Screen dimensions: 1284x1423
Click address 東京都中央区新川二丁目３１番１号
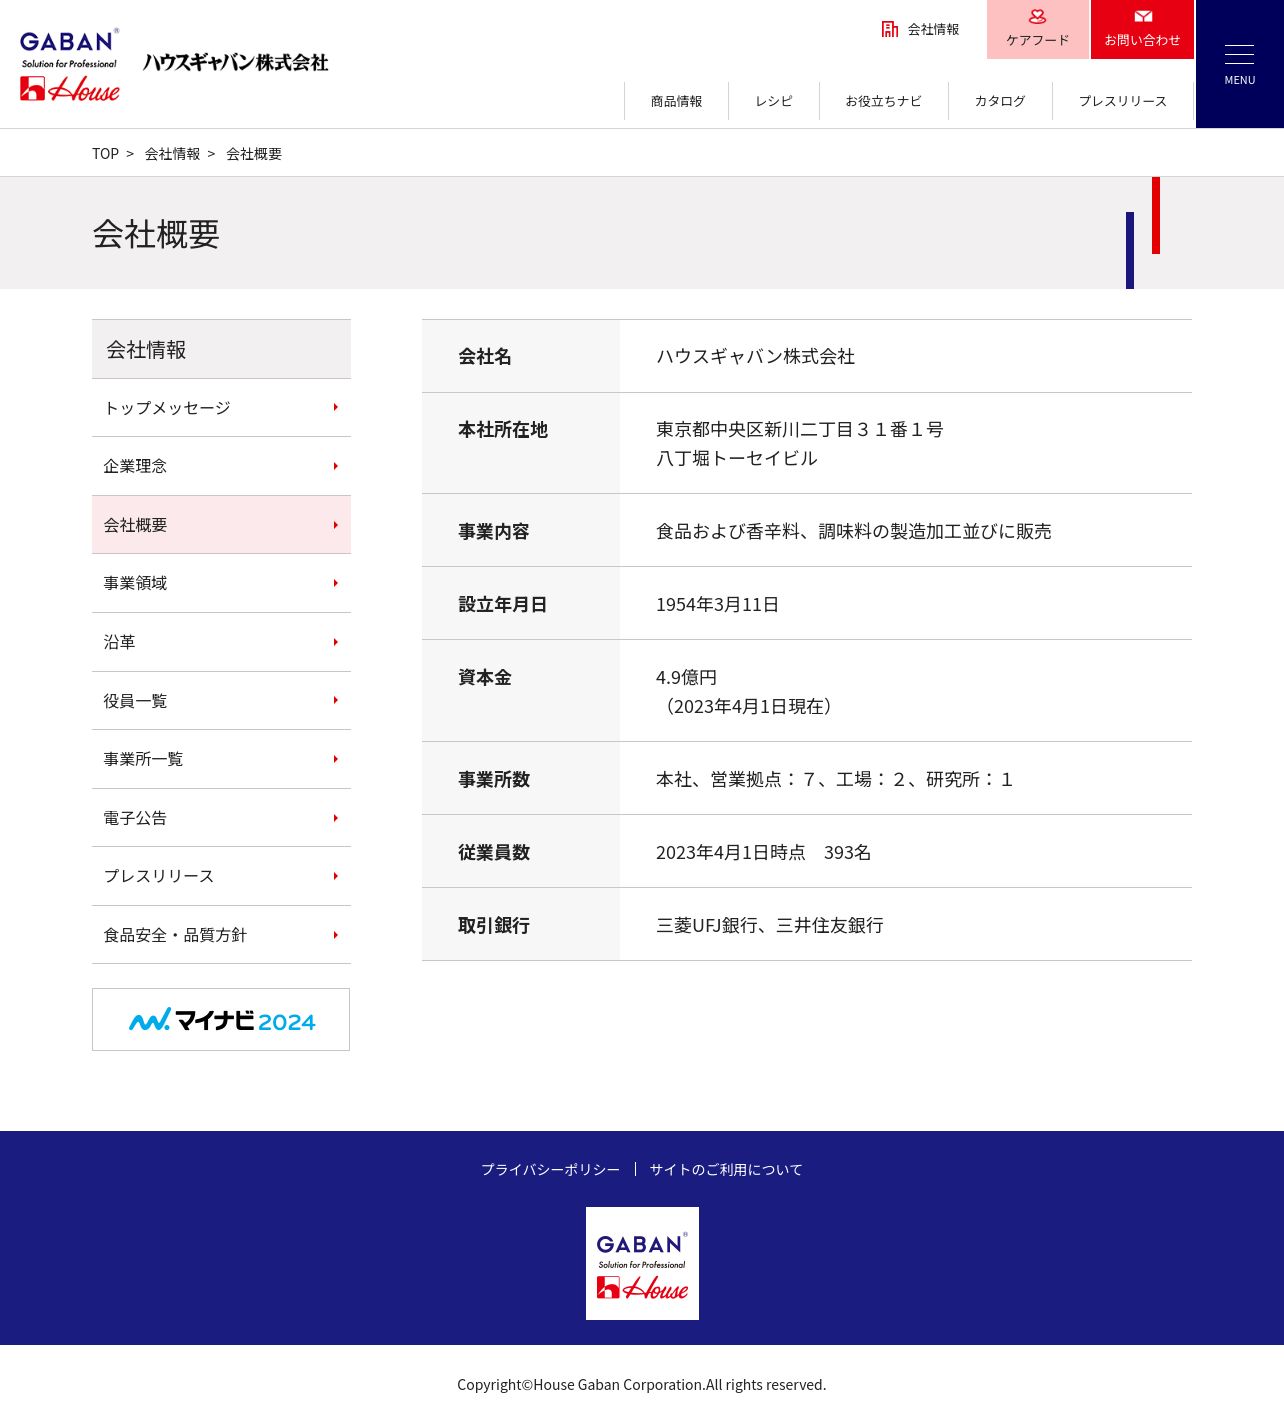point(800,429)
